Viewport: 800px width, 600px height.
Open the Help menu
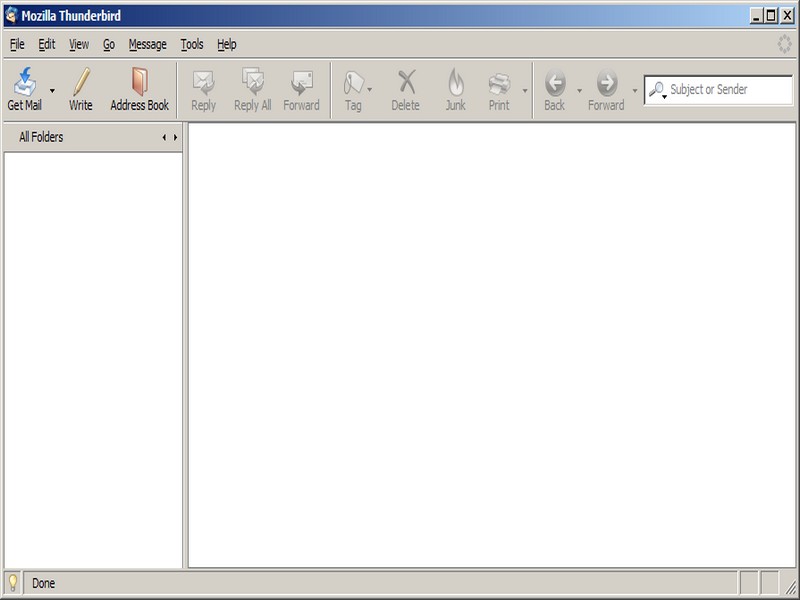227,44
